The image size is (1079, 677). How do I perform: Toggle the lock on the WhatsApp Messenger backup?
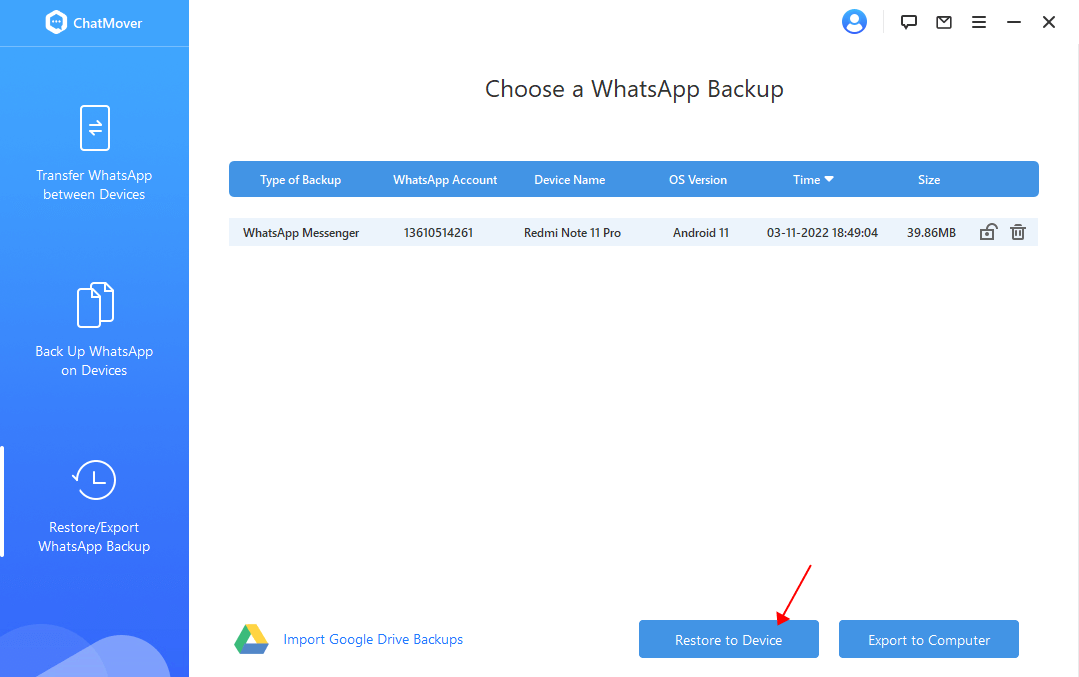coord(988,231)
